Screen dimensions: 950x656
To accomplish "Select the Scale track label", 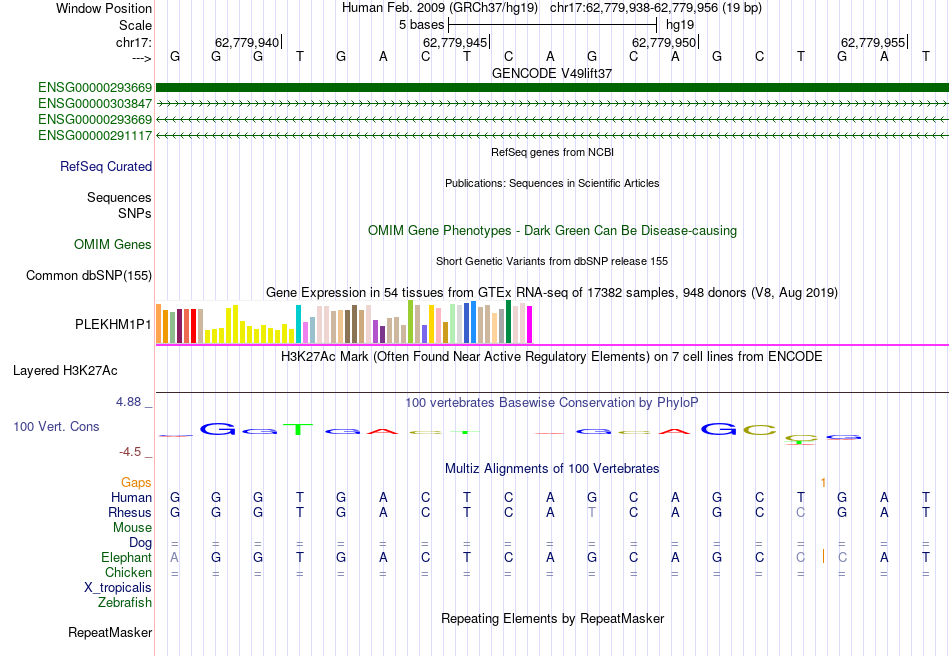I will coord(135,25).
